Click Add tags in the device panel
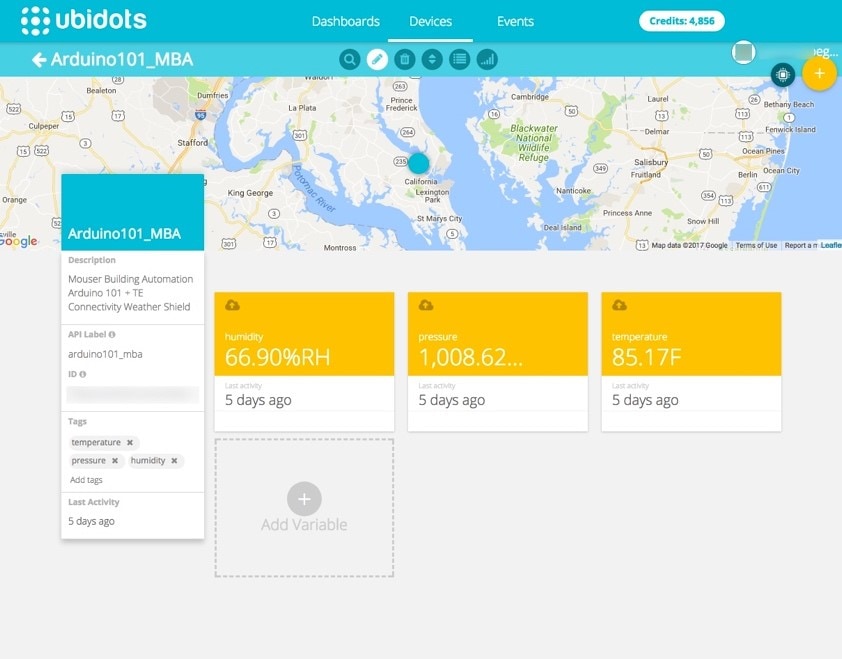This screenshot has width=842, height=659. click(89, 479)
